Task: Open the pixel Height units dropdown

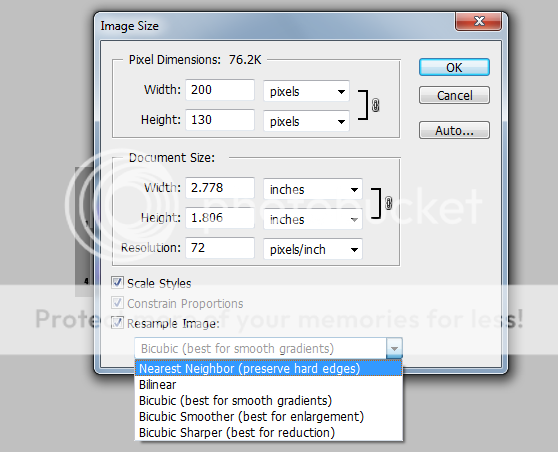Action: point(306,121)
